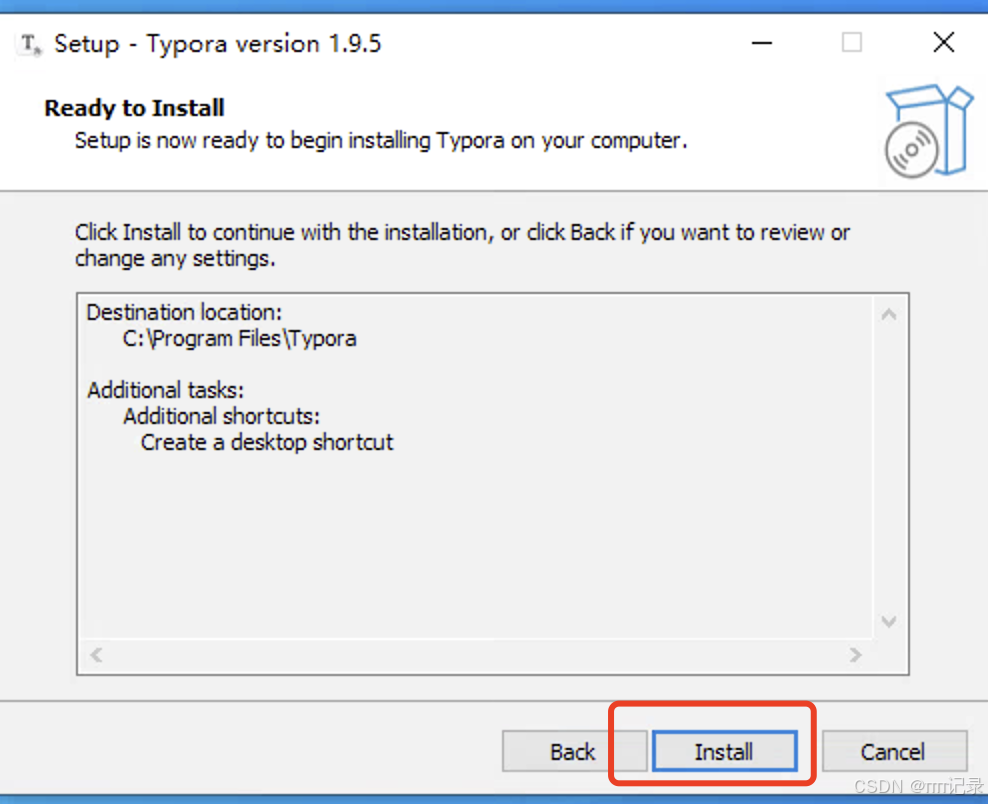This screenshot has height=804, width=988.
Task: Click the vertical scrollbar track in summary box
Action: (888, 468)
